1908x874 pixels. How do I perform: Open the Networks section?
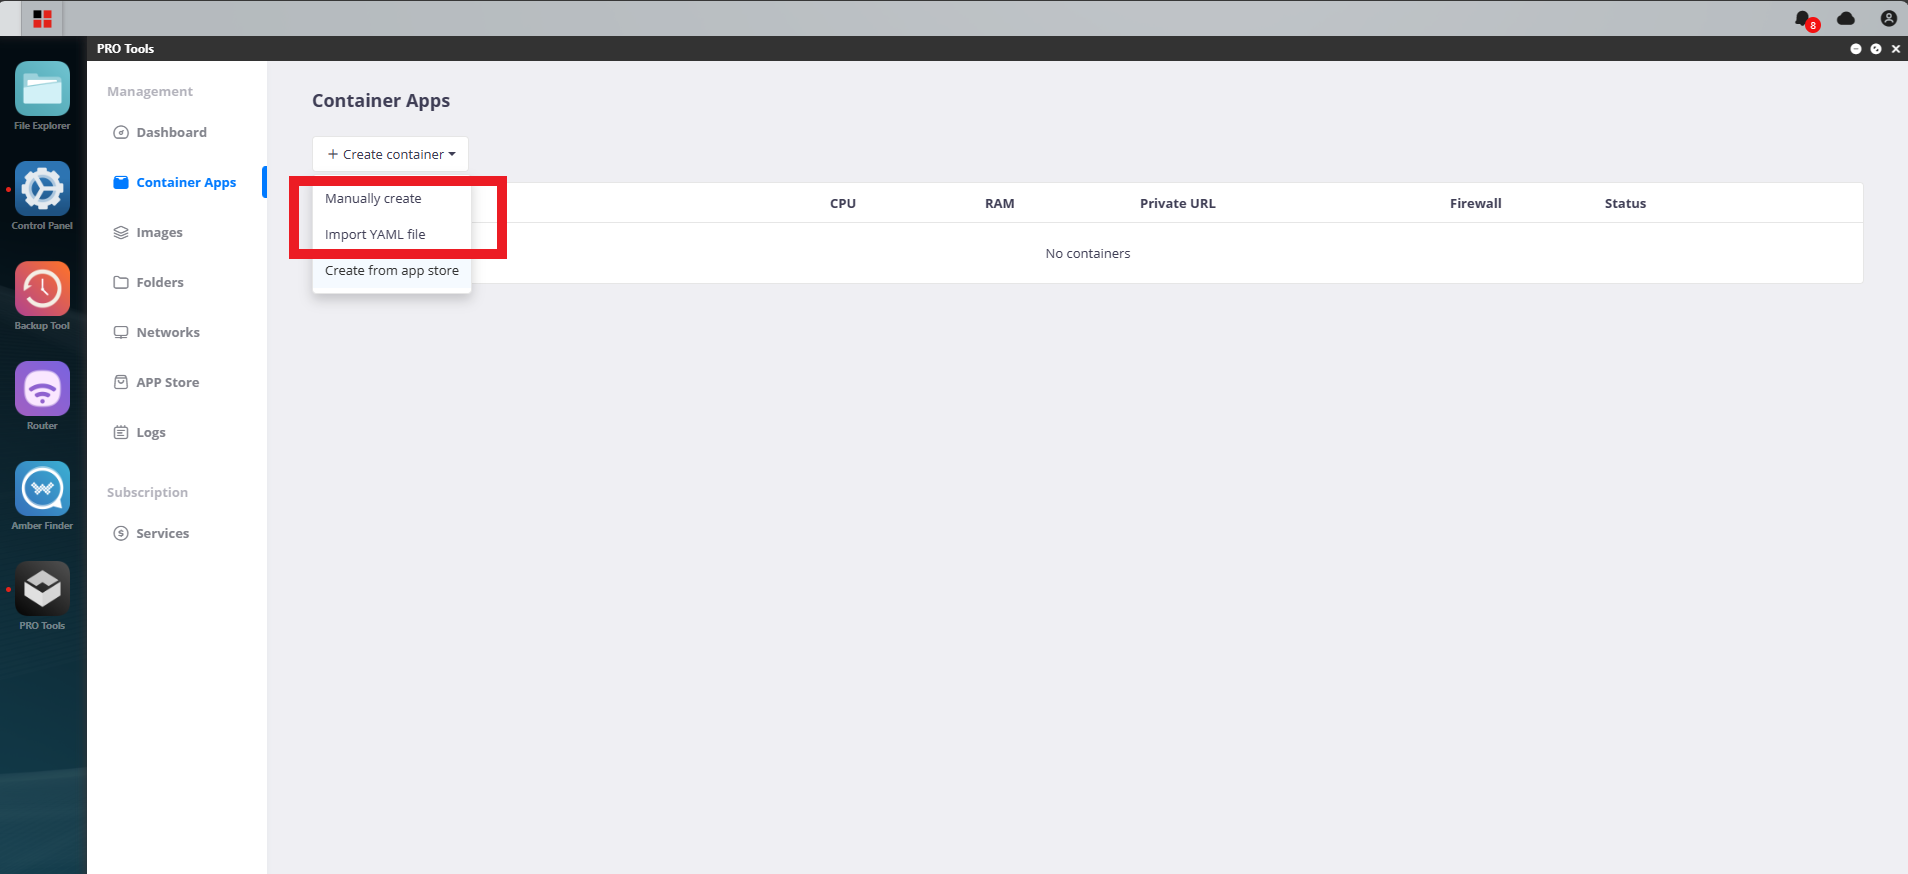(x=156, y=332)
